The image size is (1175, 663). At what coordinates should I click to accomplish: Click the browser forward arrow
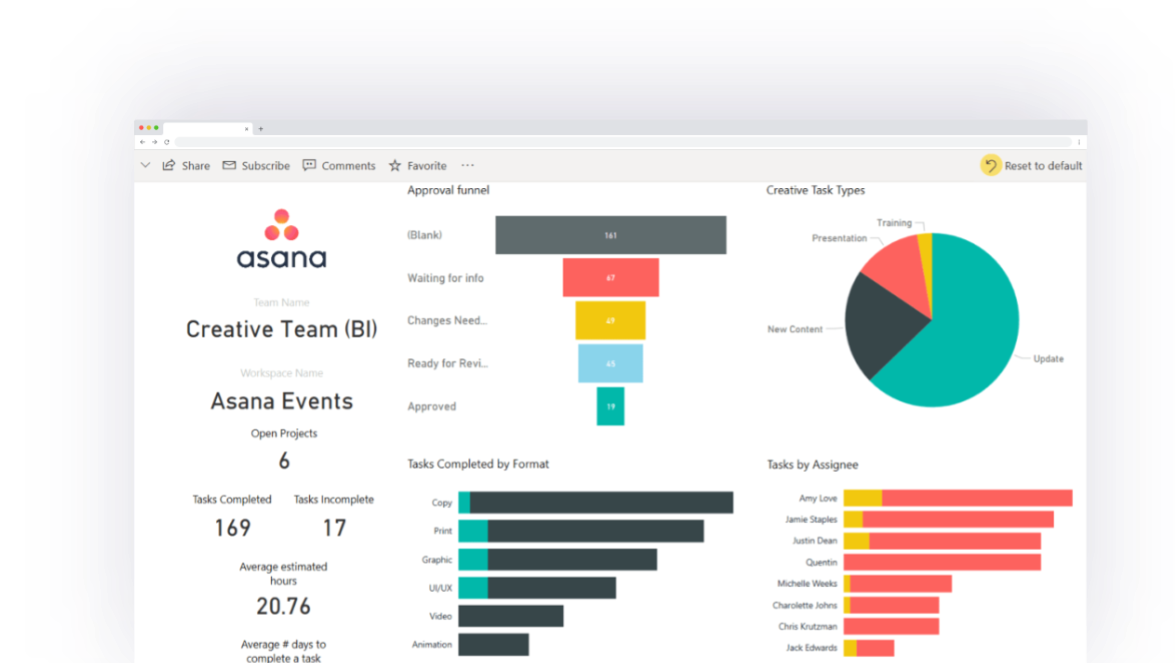tap(154, 142)
